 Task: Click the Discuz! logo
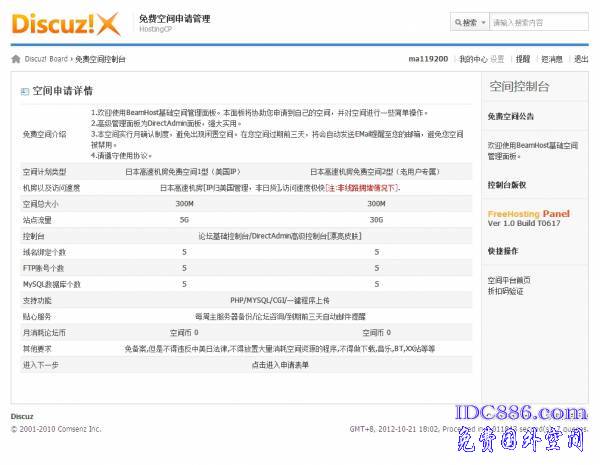[65, 22]
